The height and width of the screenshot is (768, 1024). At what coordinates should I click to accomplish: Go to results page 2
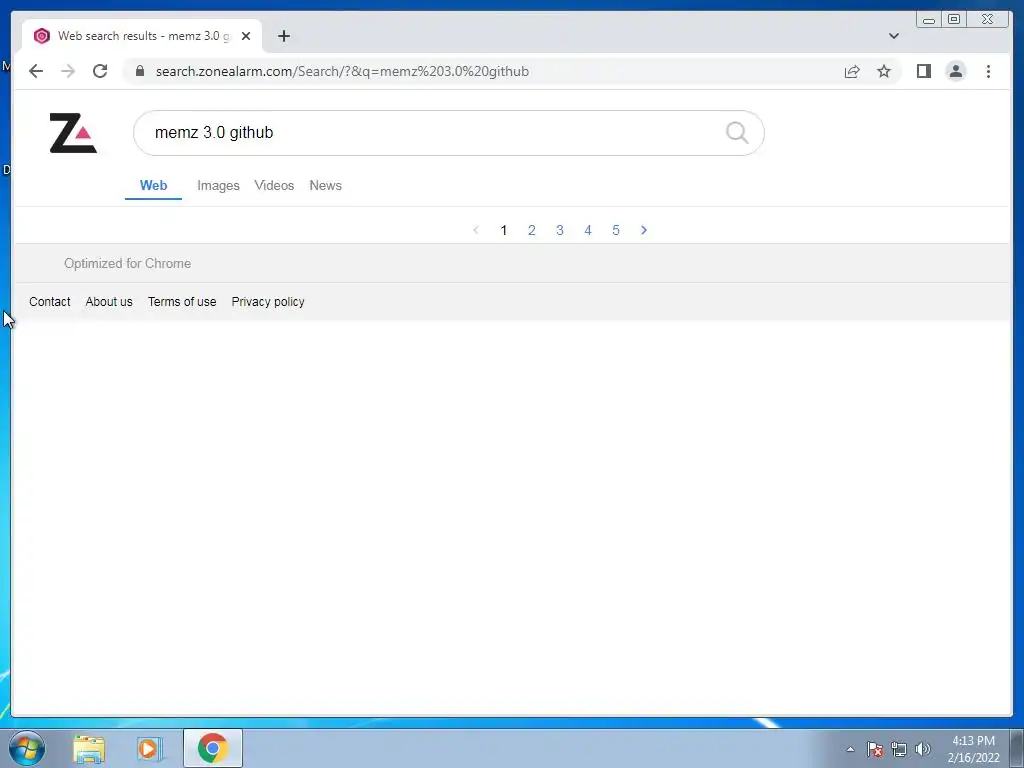[x=532, y=230]
